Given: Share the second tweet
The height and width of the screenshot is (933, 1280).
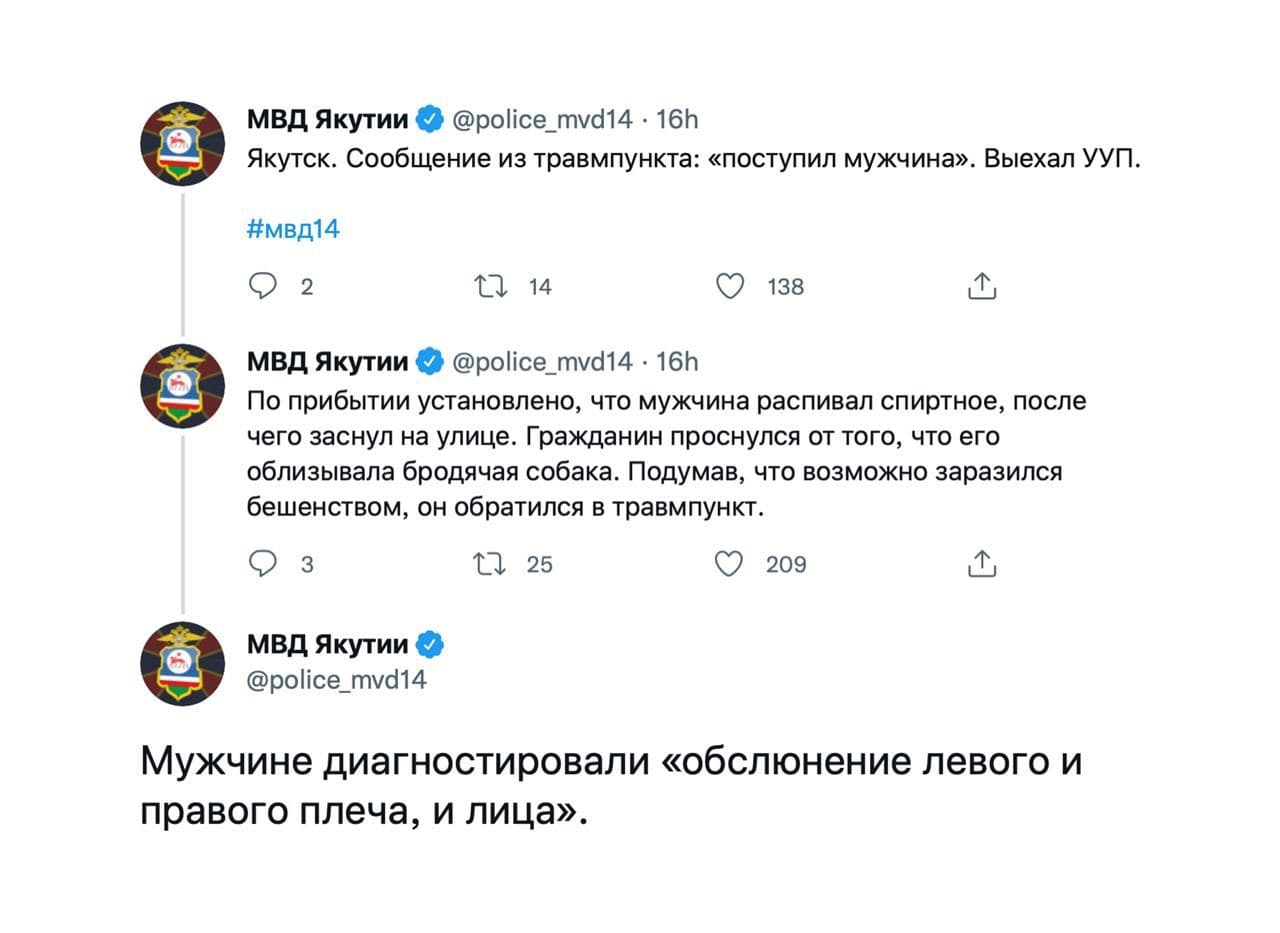Looking at the screenshot, I should (x=983, y=564).
